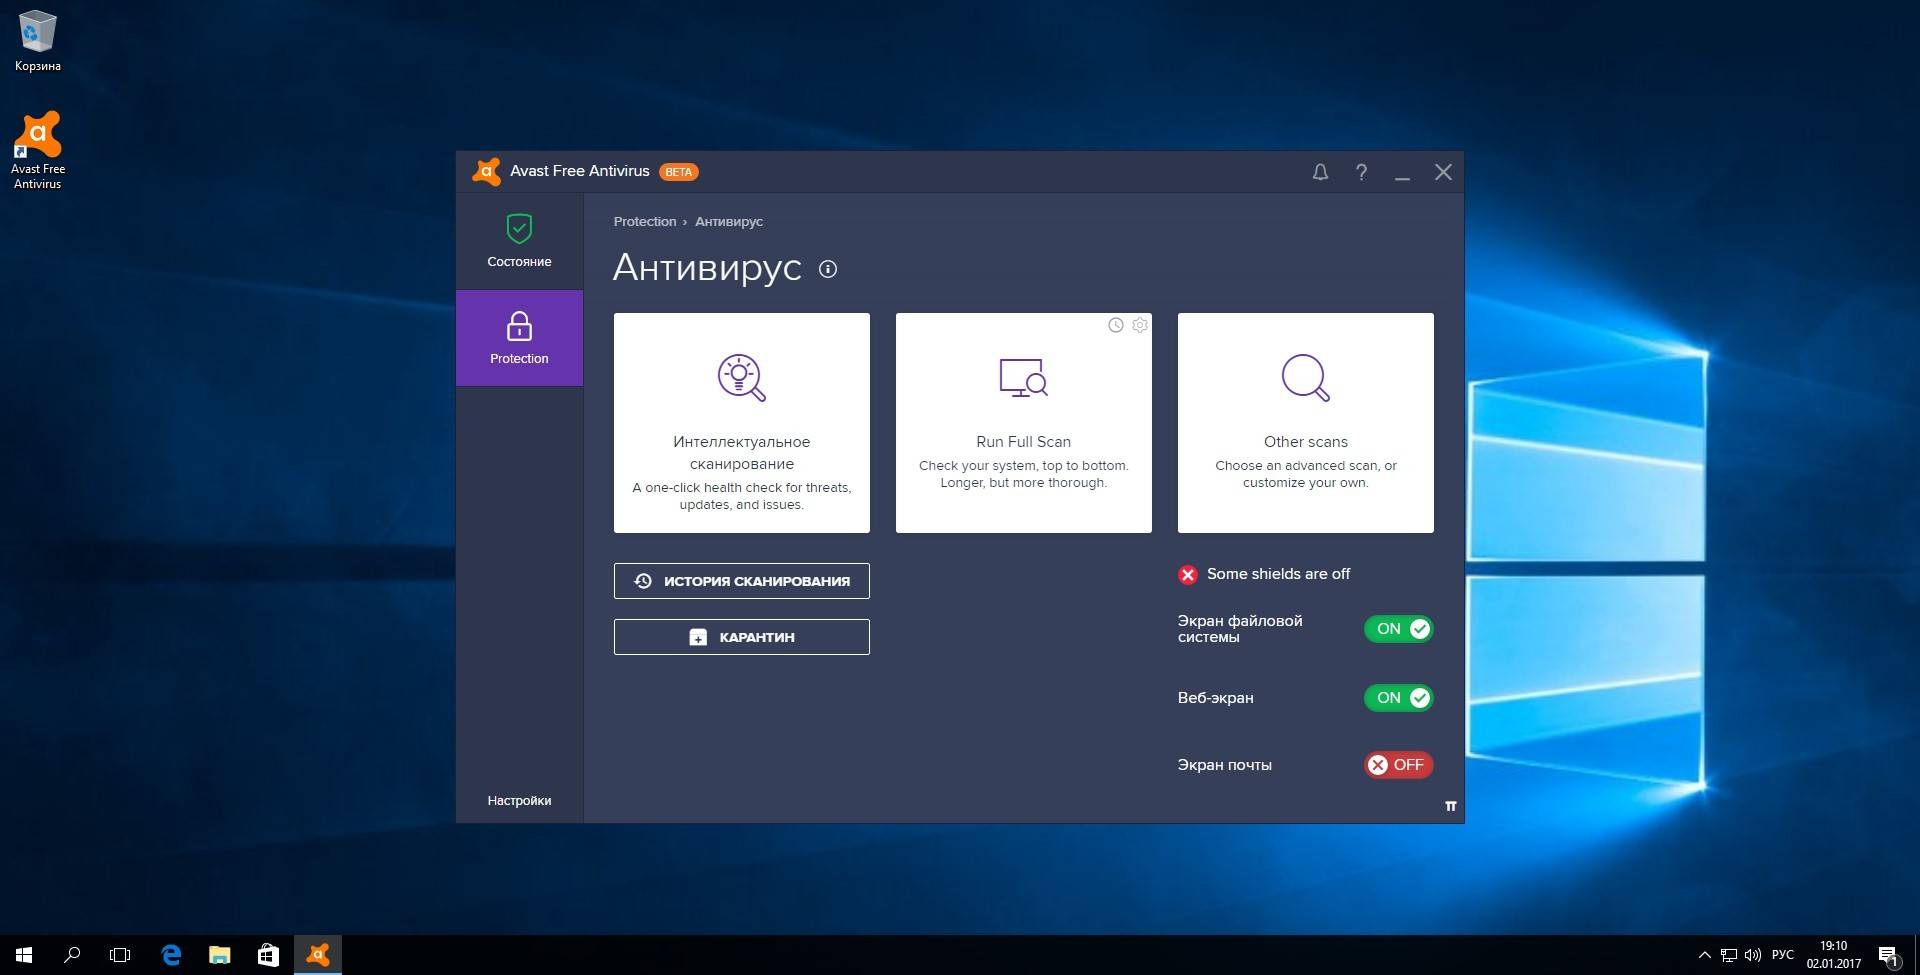
Task: Launch Microsoft Edge from taskbar
Action: pyautogui.click(x=171, y=955)
